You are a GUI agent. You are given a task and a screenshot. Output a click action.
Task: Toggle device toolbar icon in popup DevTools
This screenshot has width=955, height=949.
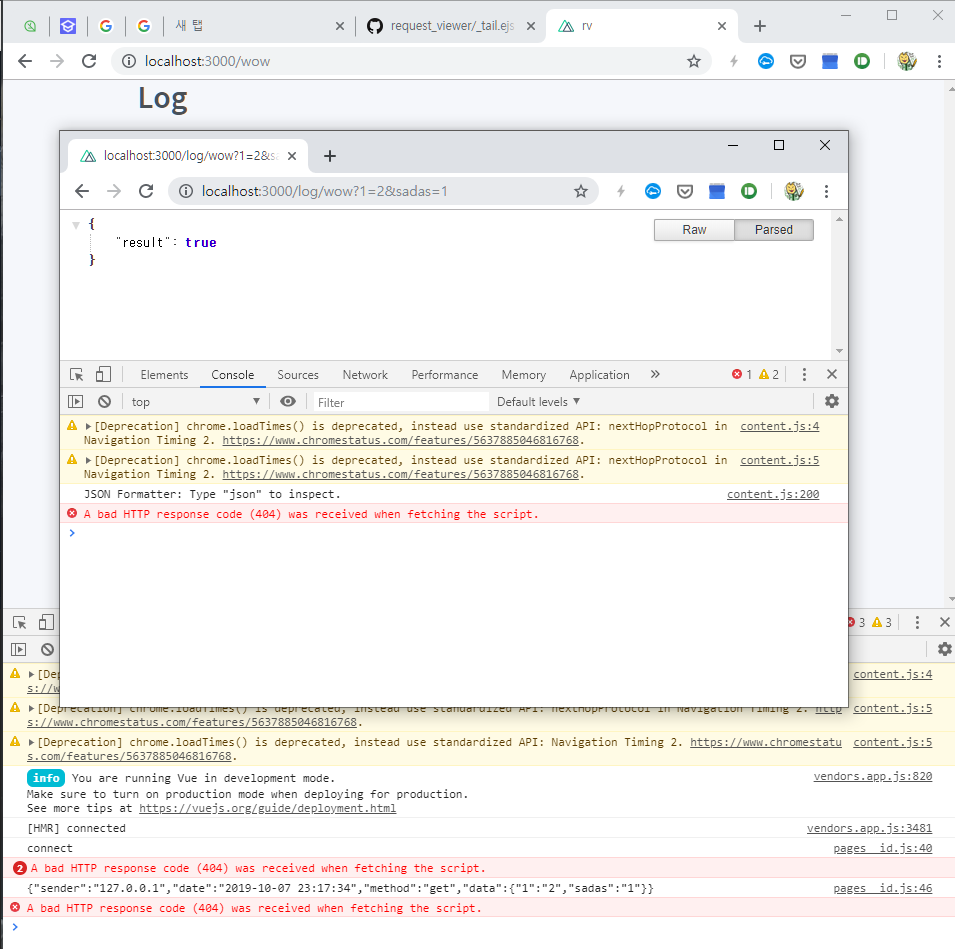click(x=103, y=375)
